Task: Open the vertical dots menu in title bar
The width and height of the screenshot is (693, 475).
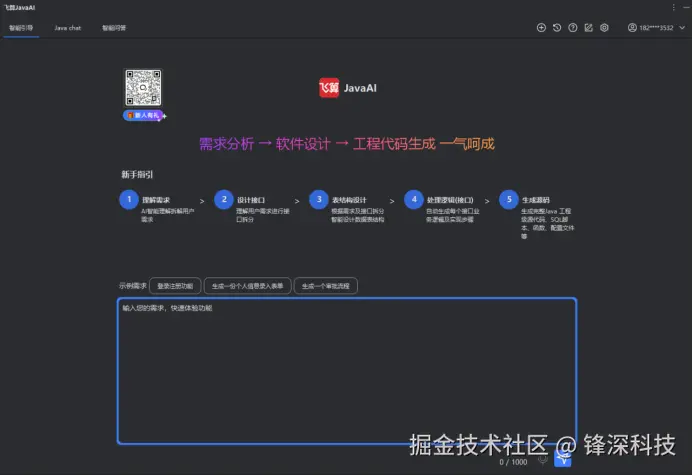Action: (674, 8)
